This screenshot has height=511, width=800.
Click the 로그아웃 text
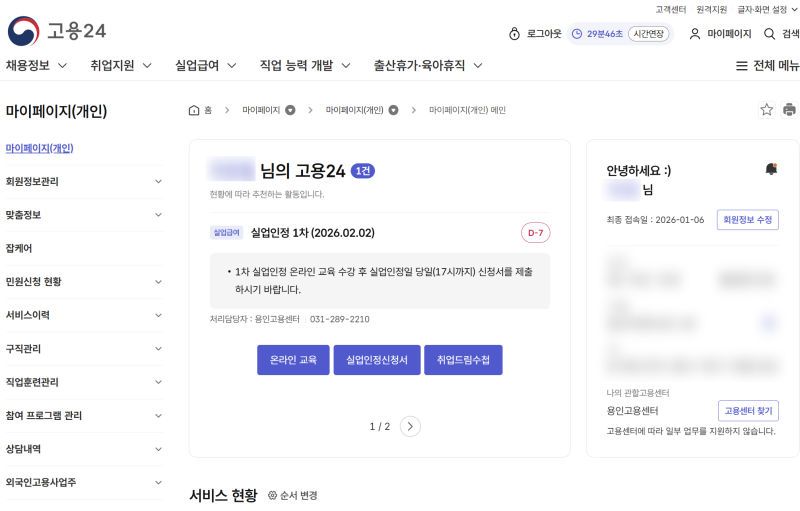pyautogui.click(x=544, y=34)
